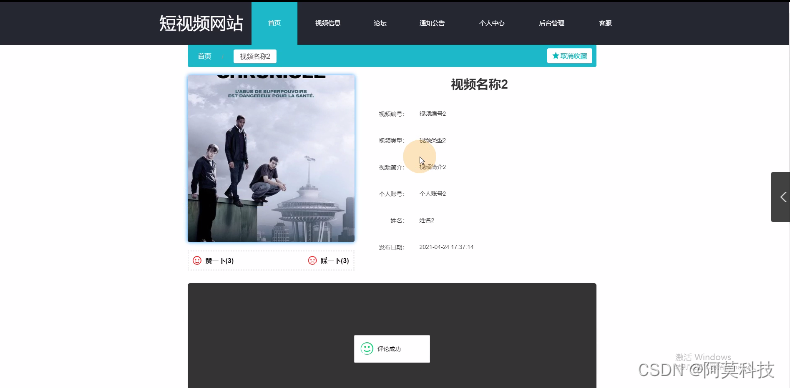Expand the side panel with left chevron

(781, 197)
